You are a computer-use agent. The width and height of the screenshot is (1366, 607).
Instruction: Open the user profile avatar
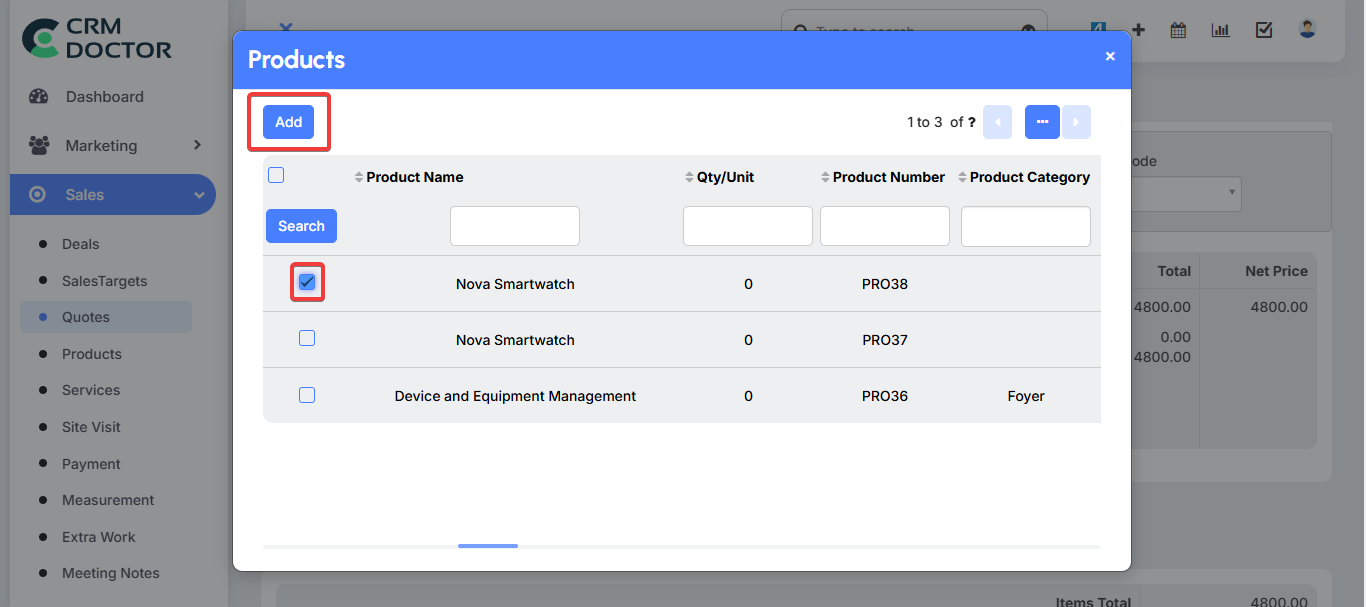pos(1307,28)
